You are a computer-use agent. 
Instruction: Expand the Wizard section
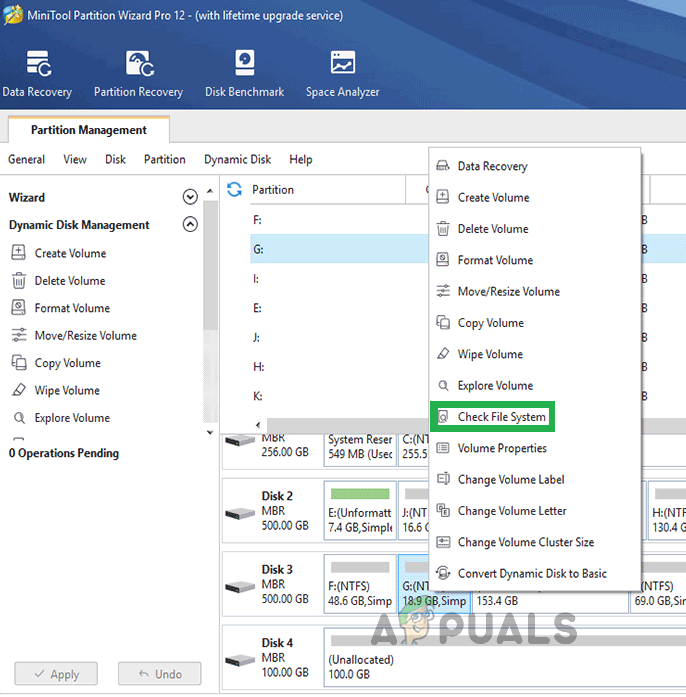coord(190,196)
